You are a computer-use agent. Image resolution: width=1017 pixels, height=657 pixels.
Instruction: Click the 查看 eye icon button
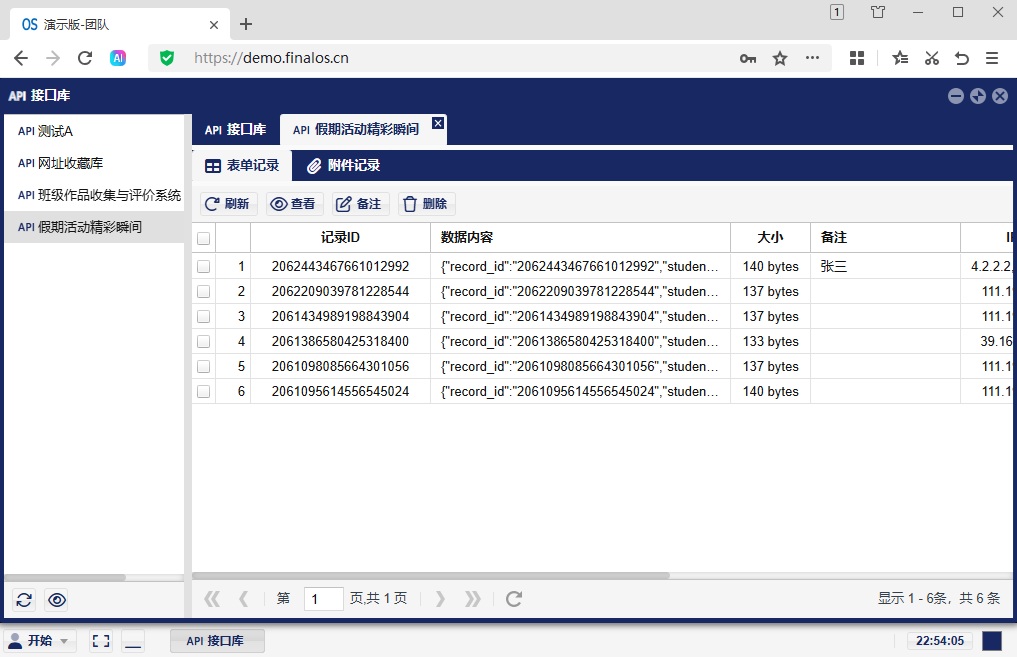(293, 204)
